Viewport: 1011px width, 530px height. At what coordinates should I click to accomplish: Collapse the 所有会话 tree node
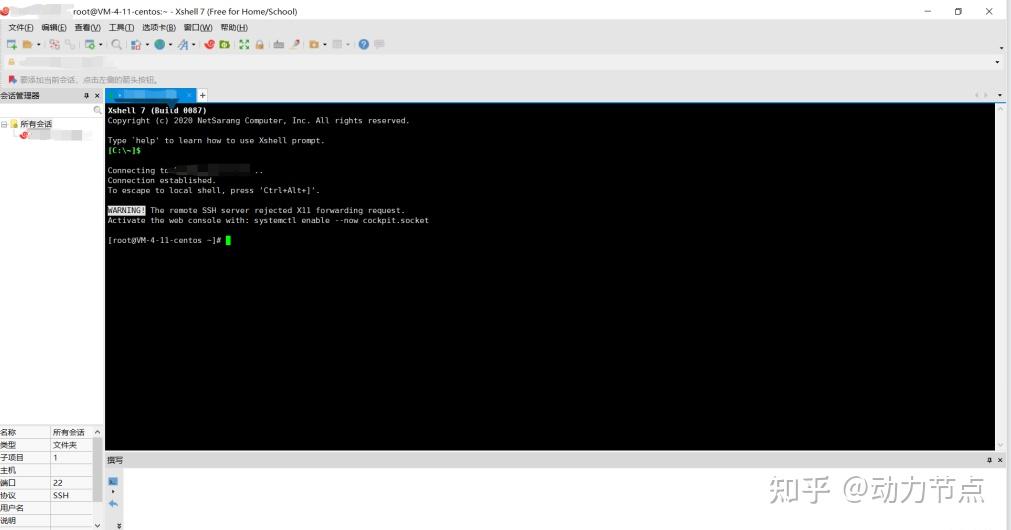(4, 124)
